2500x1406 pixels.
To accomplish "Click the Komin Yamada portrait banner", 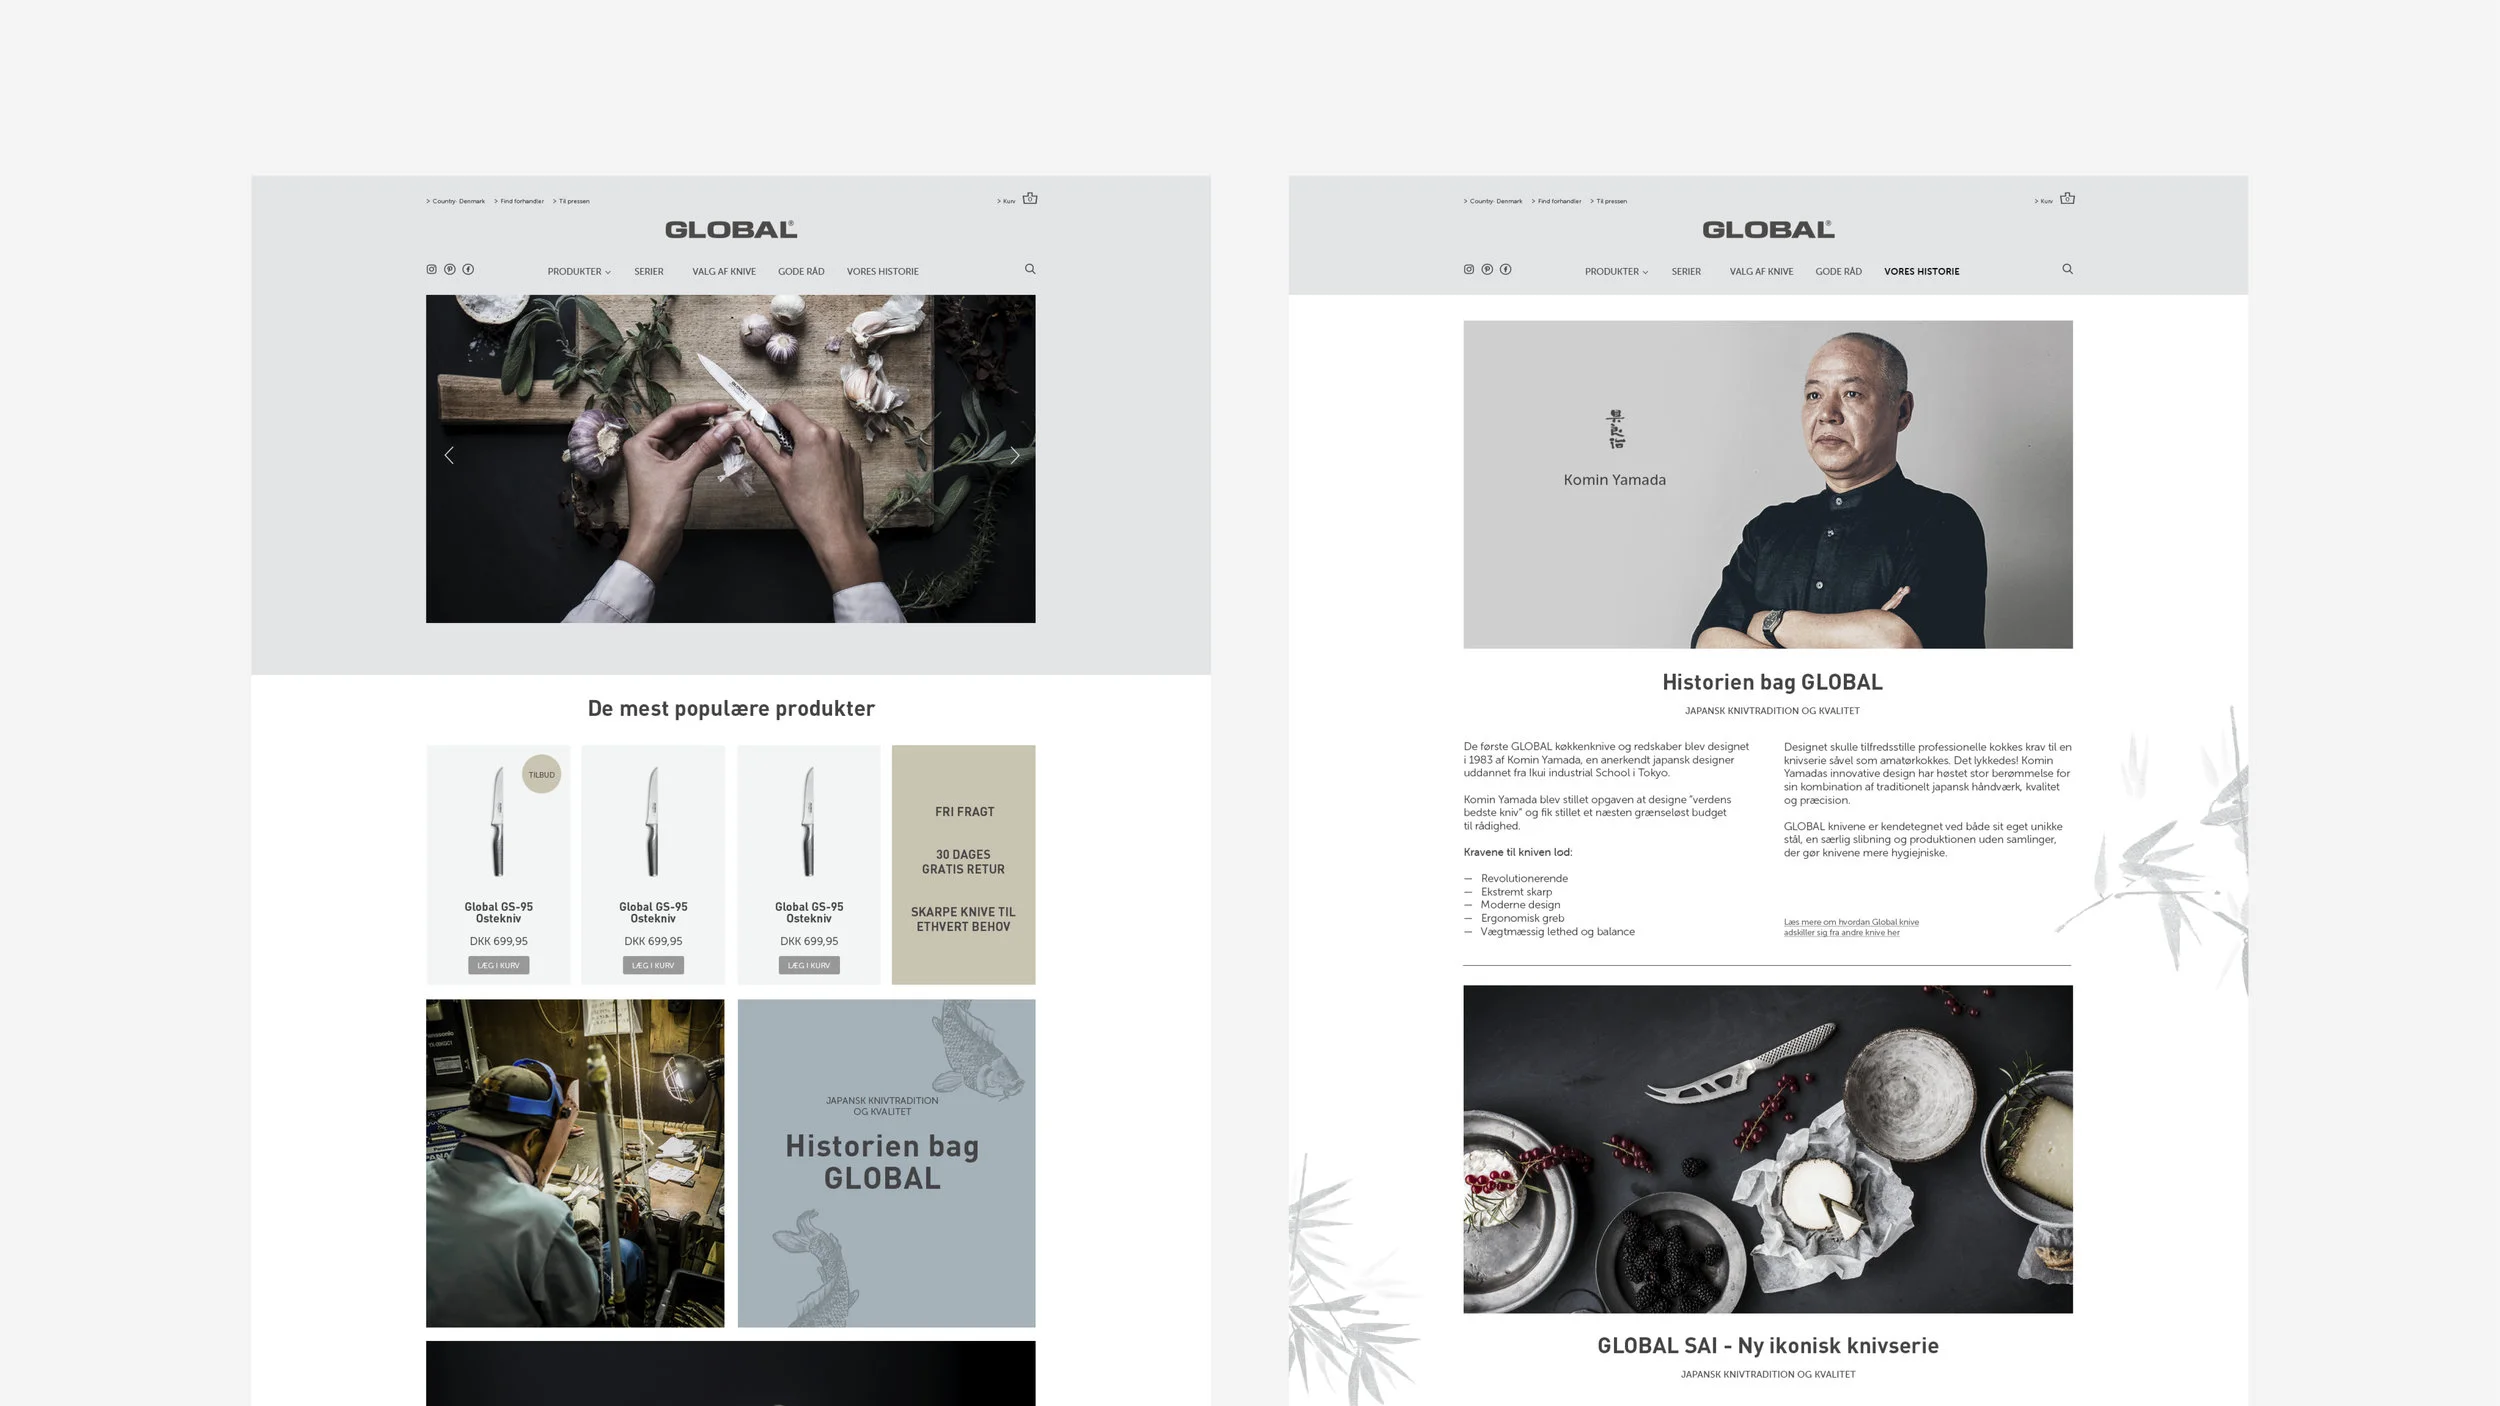I will 1768,484.
